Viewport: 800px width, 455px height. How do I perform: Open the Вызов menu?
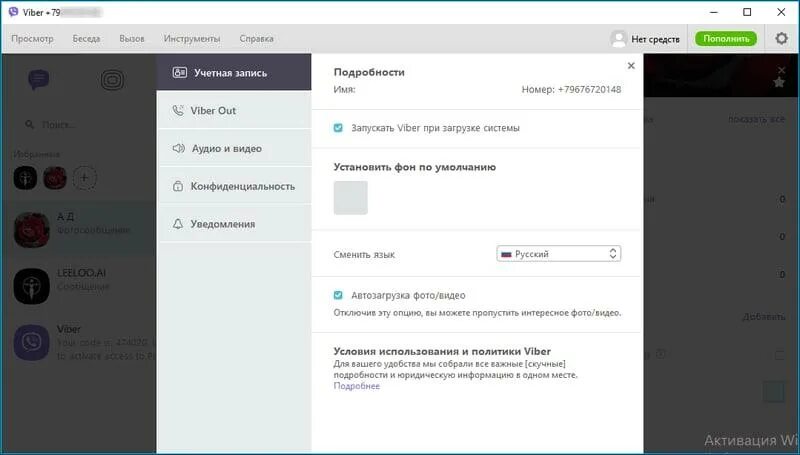(x=132, y=38)
